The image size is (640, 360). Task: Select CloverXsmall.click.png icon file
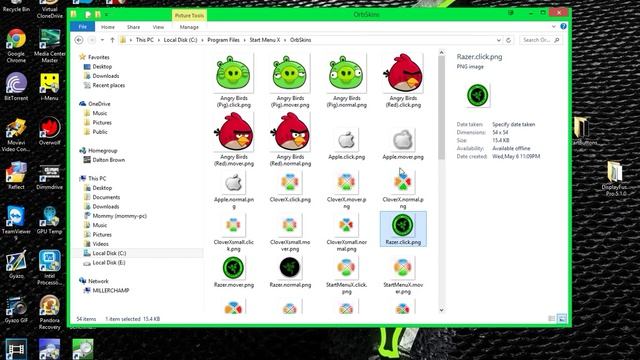click(x=233, y=233)
